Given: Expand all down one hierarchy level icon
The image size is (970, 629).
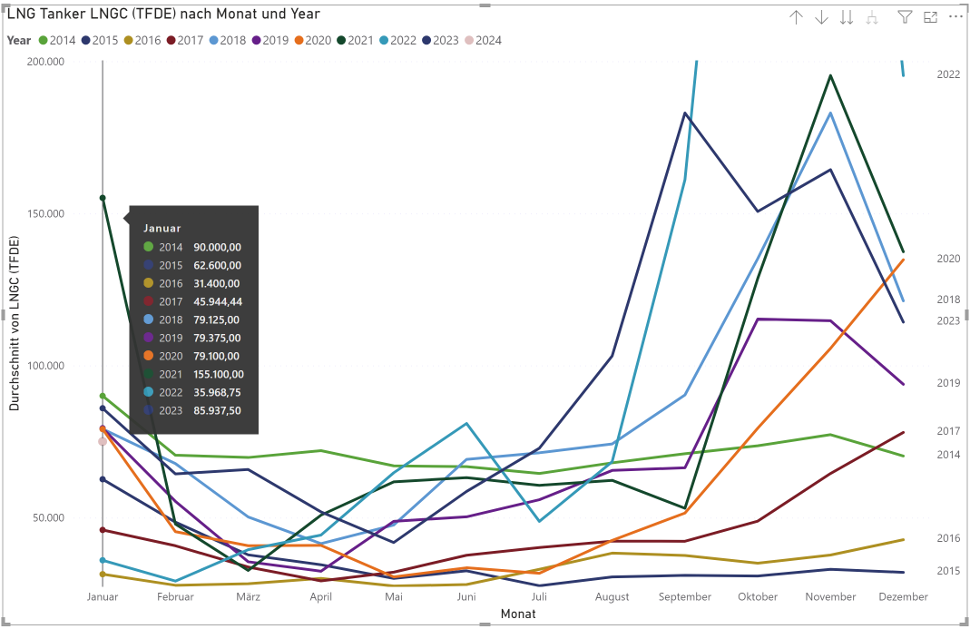Looking at the screenshot, I should pos(872,17).
